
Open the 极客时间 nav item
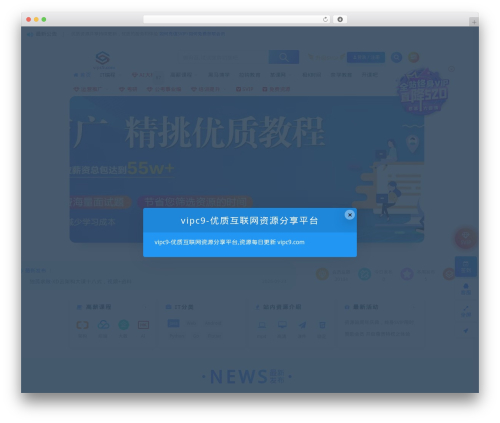click(x=312, y=75)
